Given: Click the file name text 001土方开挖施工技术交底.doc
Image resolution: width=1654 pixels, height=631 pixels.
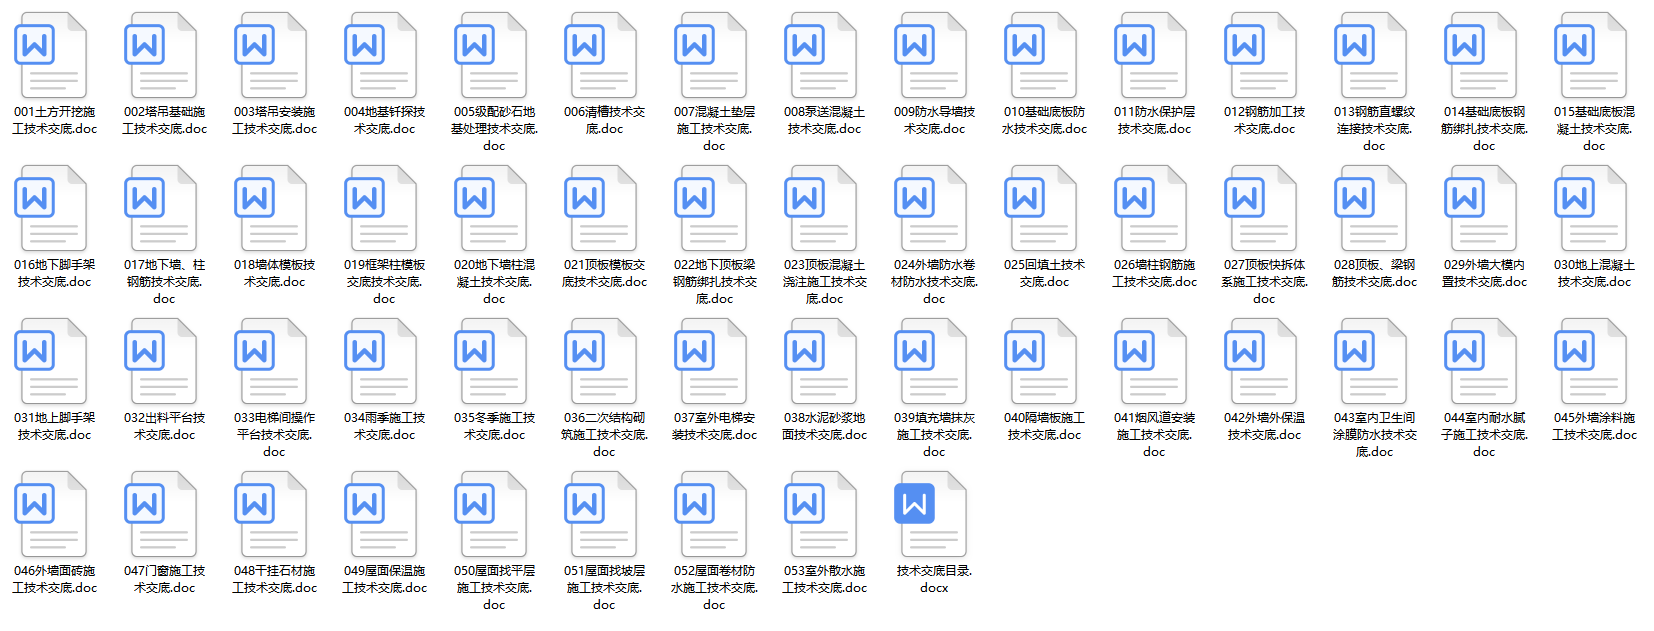Looking at the screenshot, I should click(x=55, y=120).
